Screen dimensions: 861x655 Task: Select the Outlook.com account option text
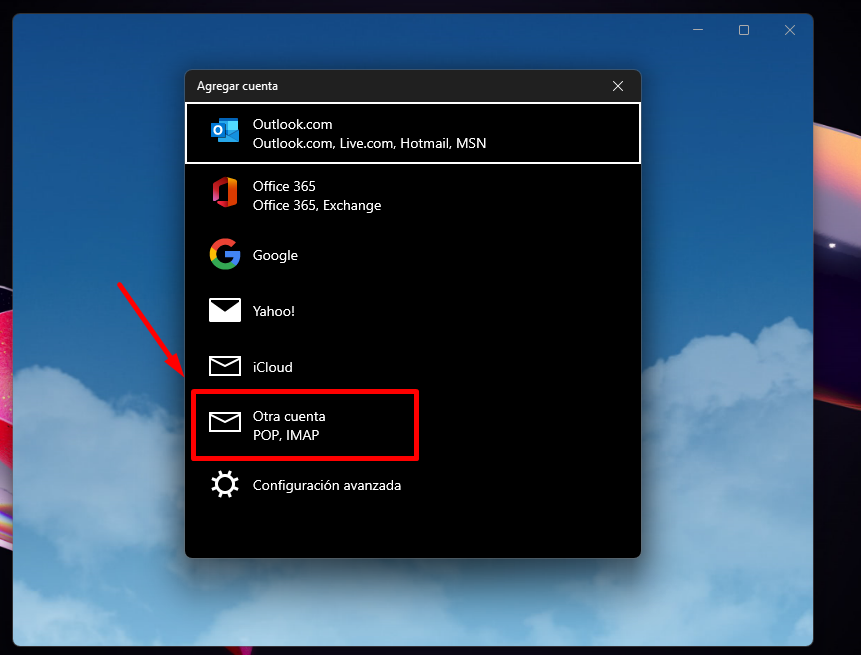tap(292, 124)
